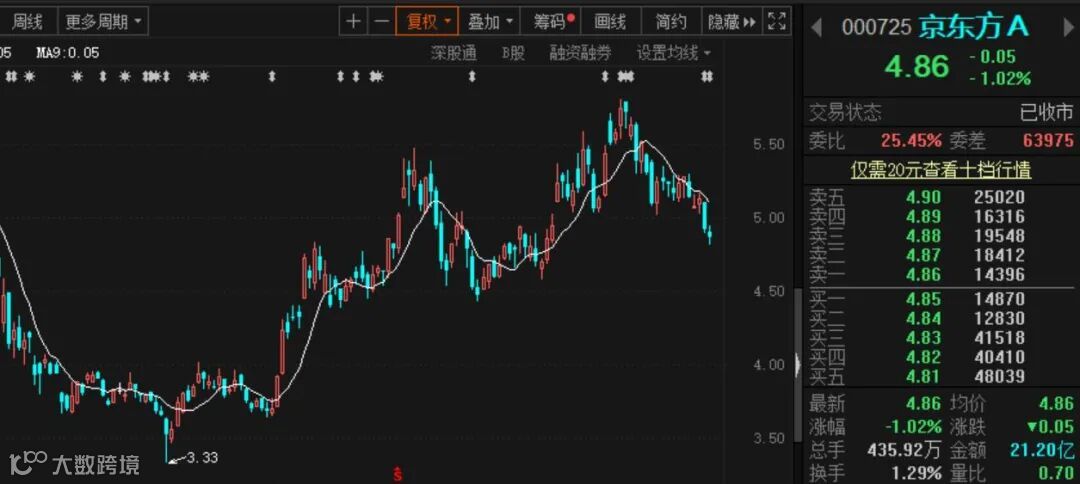Select the ask volume 18412

tap(999, 255)
